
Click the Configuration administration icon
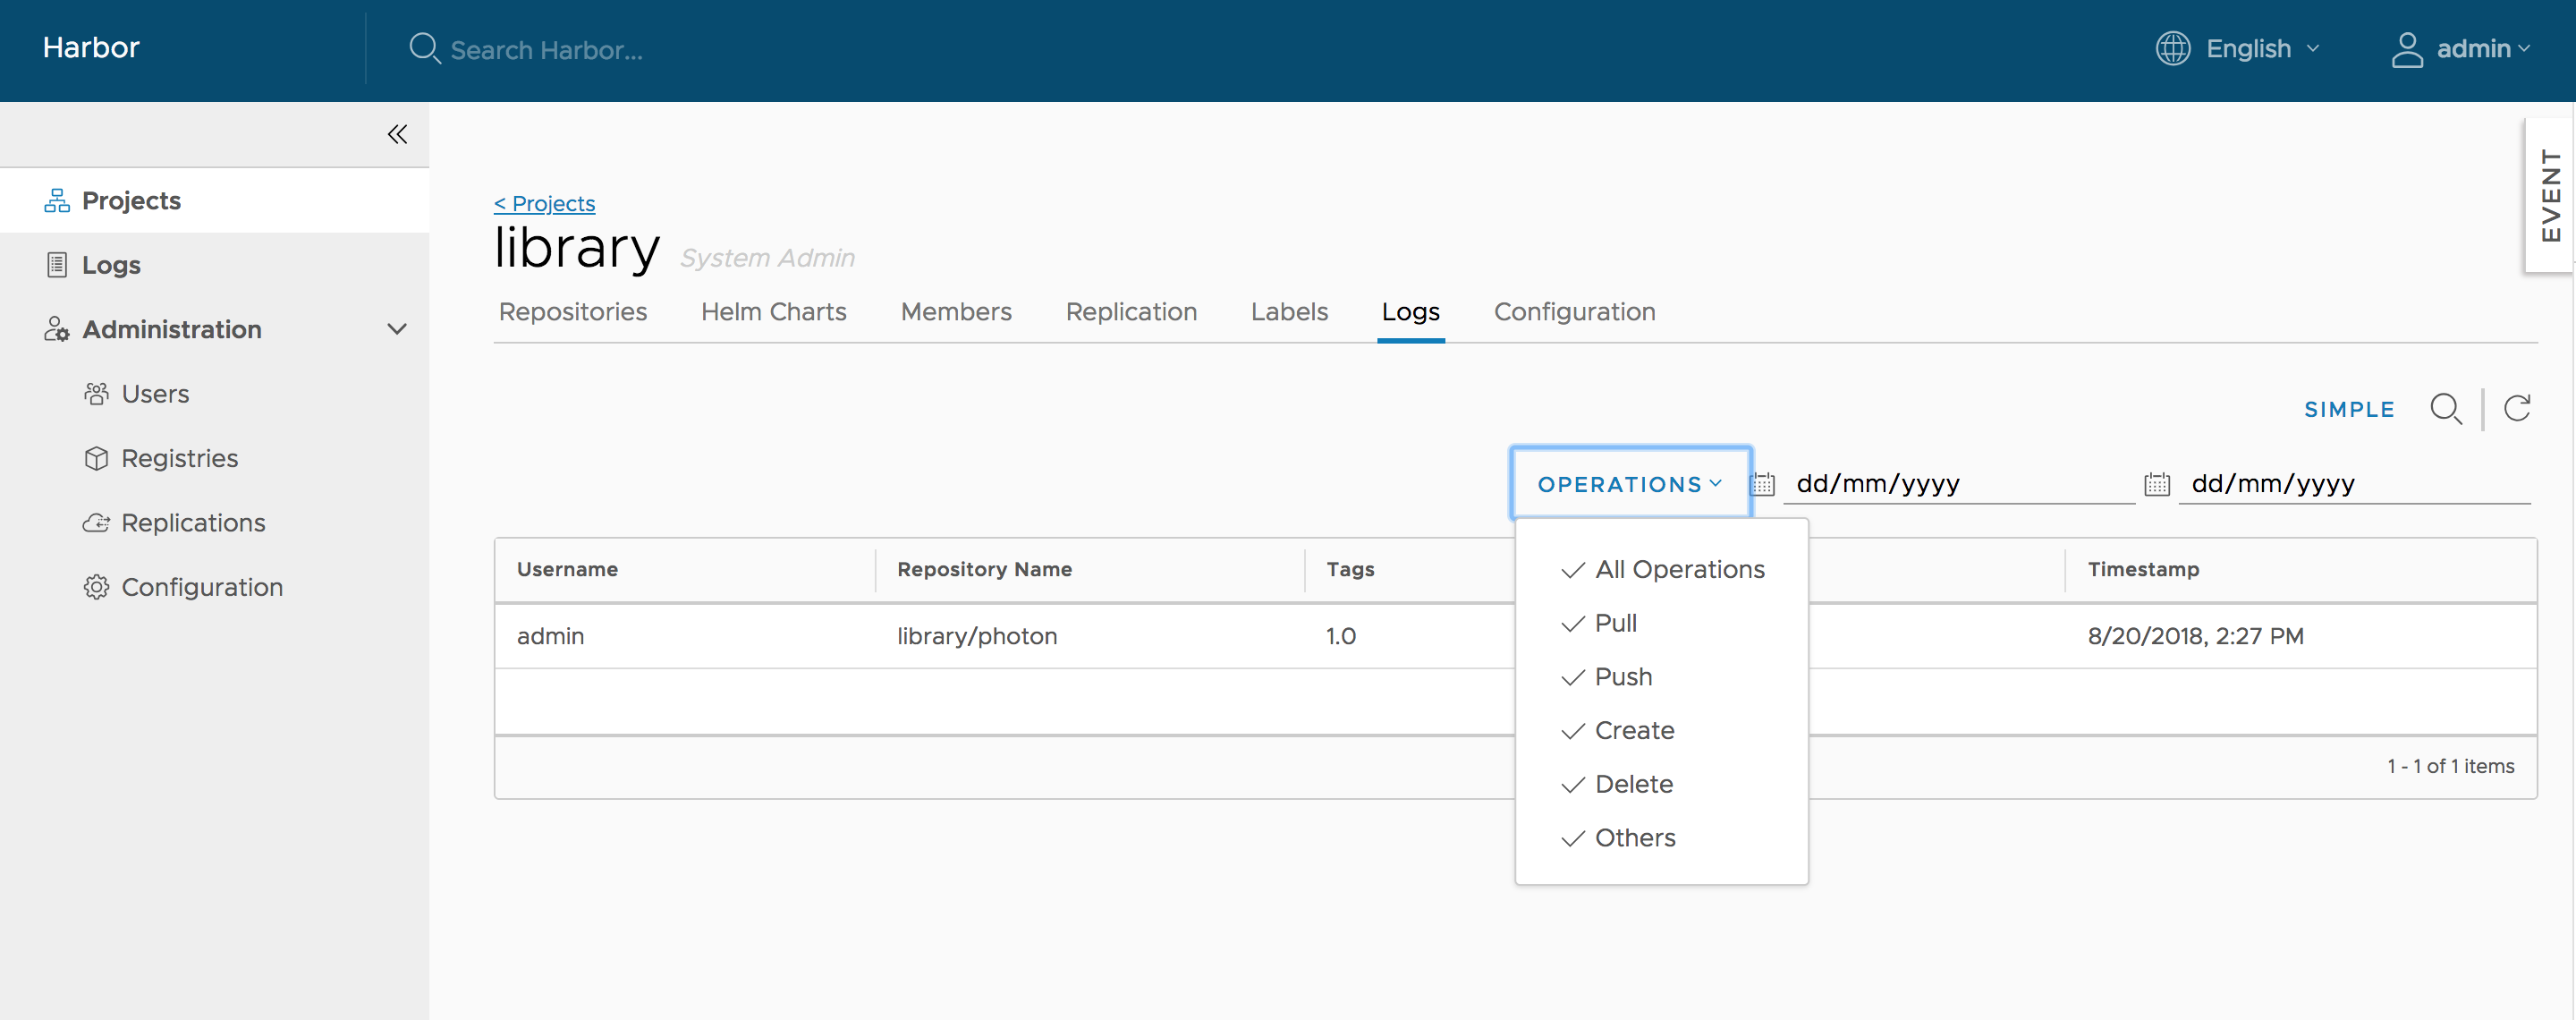[96, 586]
